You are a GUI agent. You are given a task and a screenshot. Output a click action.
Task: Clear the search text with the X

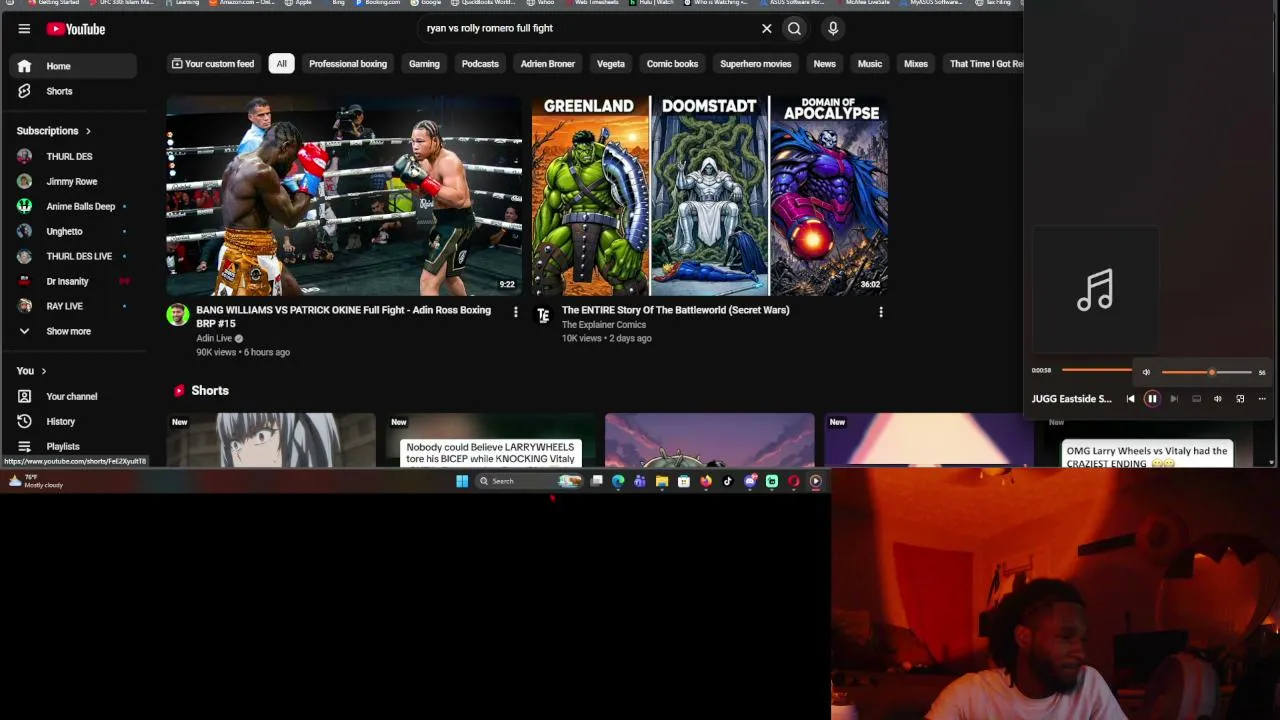[767, 28]
